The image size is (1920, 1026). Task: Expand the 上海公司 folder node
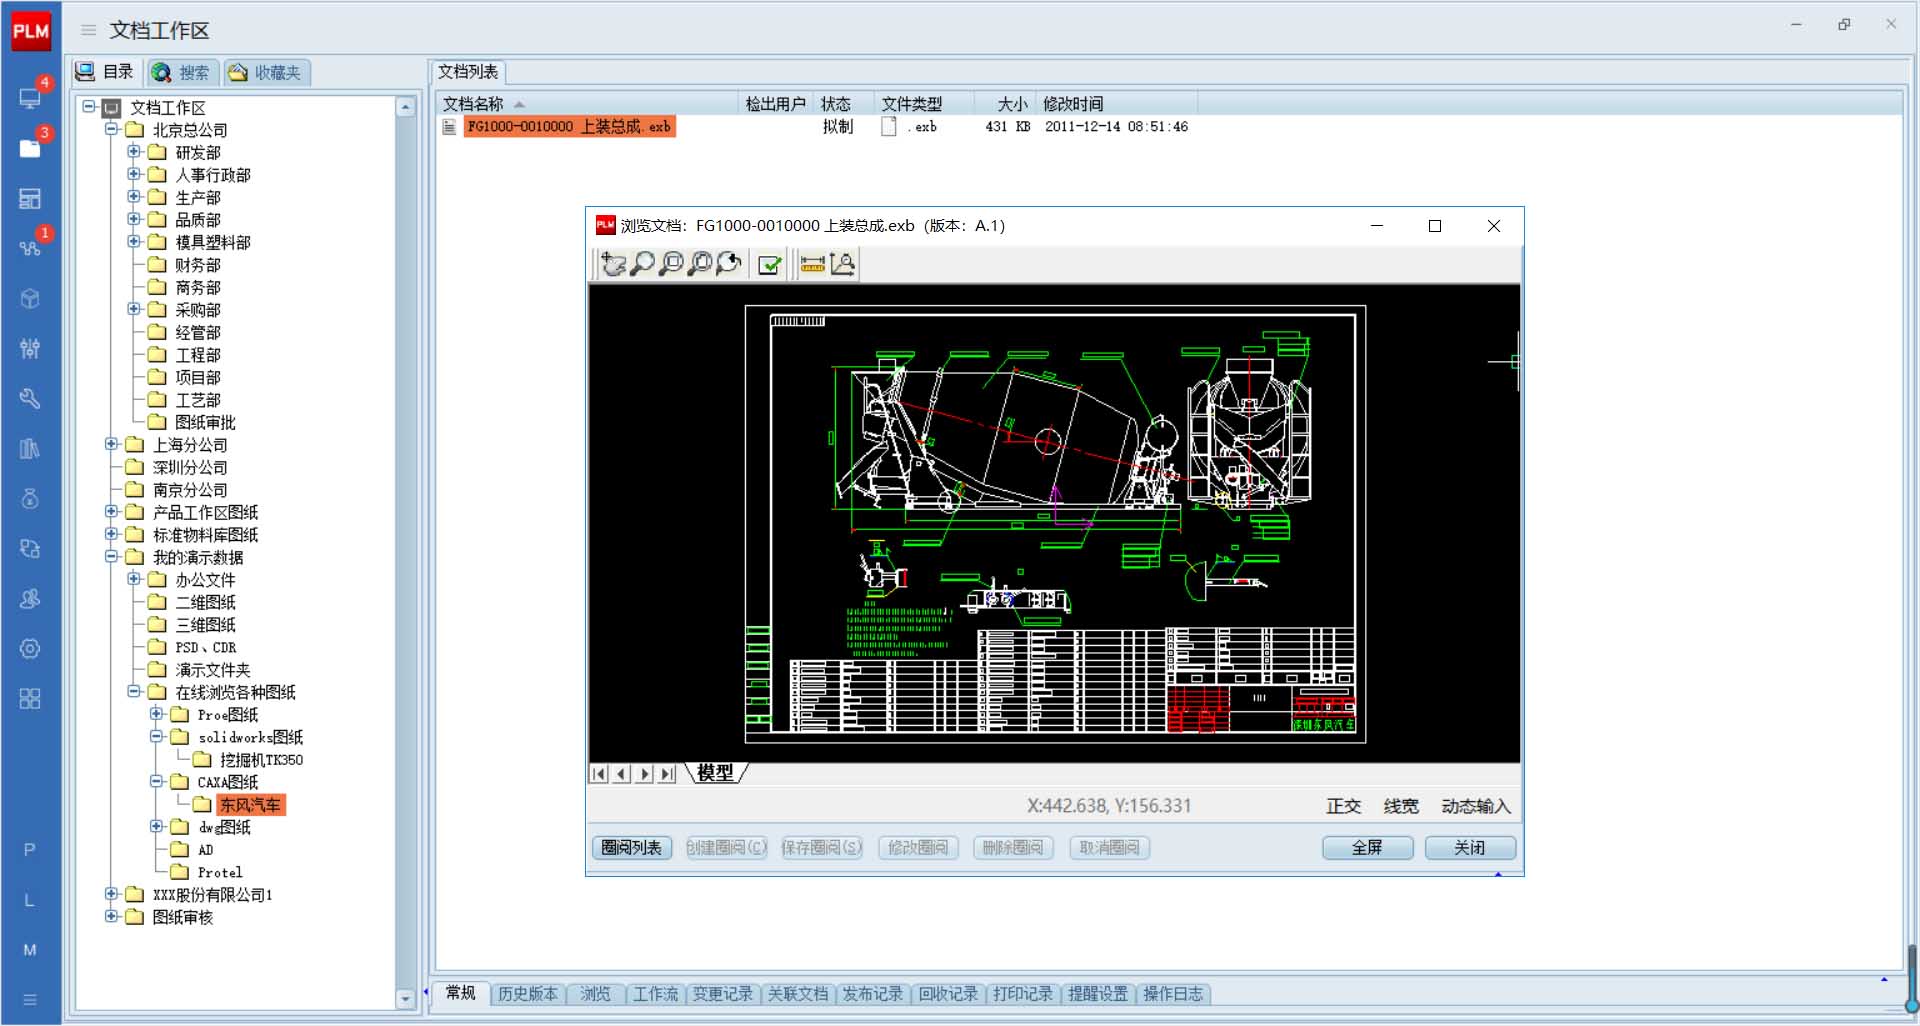pos(112,444)
